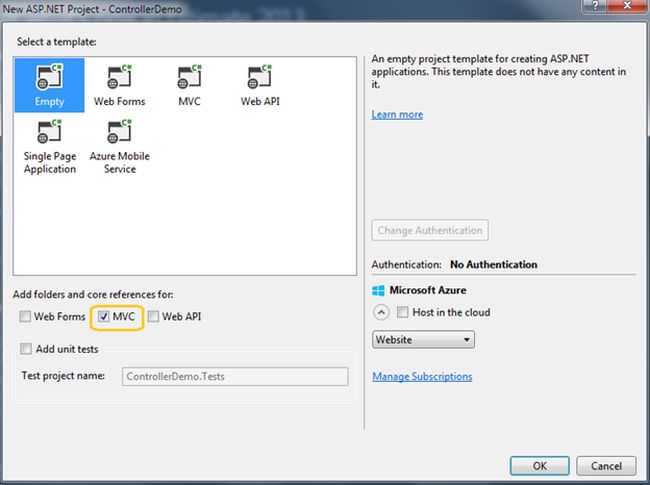The image size is (650, 485).
Task: Click the Change Authentication button
Action: click(x=430, y=230)
